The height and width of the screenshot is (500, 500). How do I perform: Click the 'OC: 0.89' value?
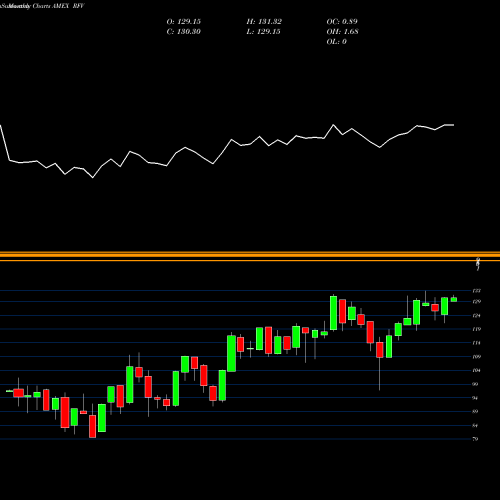tap(342, 22)
